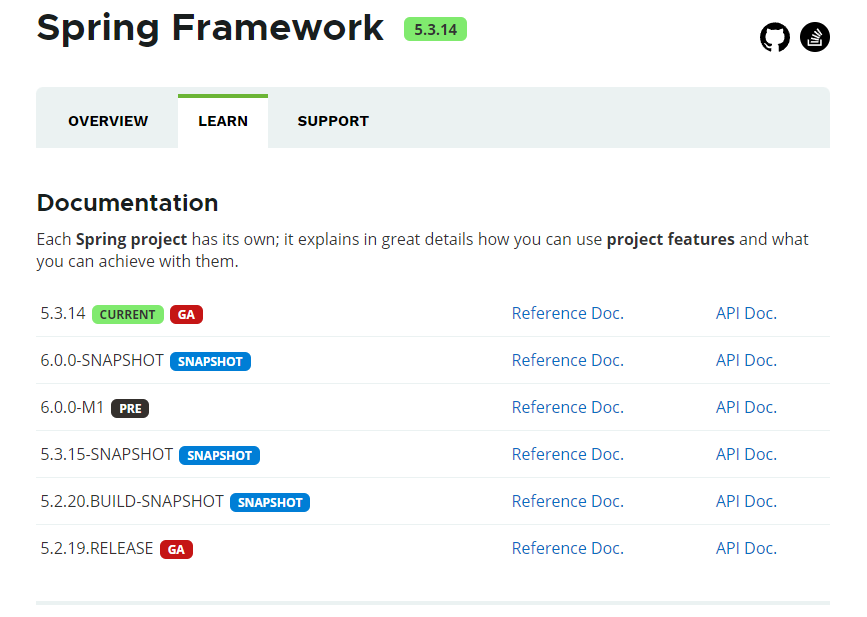
Task: Click the PRE badge next to 6.0.0-M1
Action: click(130, 408)
